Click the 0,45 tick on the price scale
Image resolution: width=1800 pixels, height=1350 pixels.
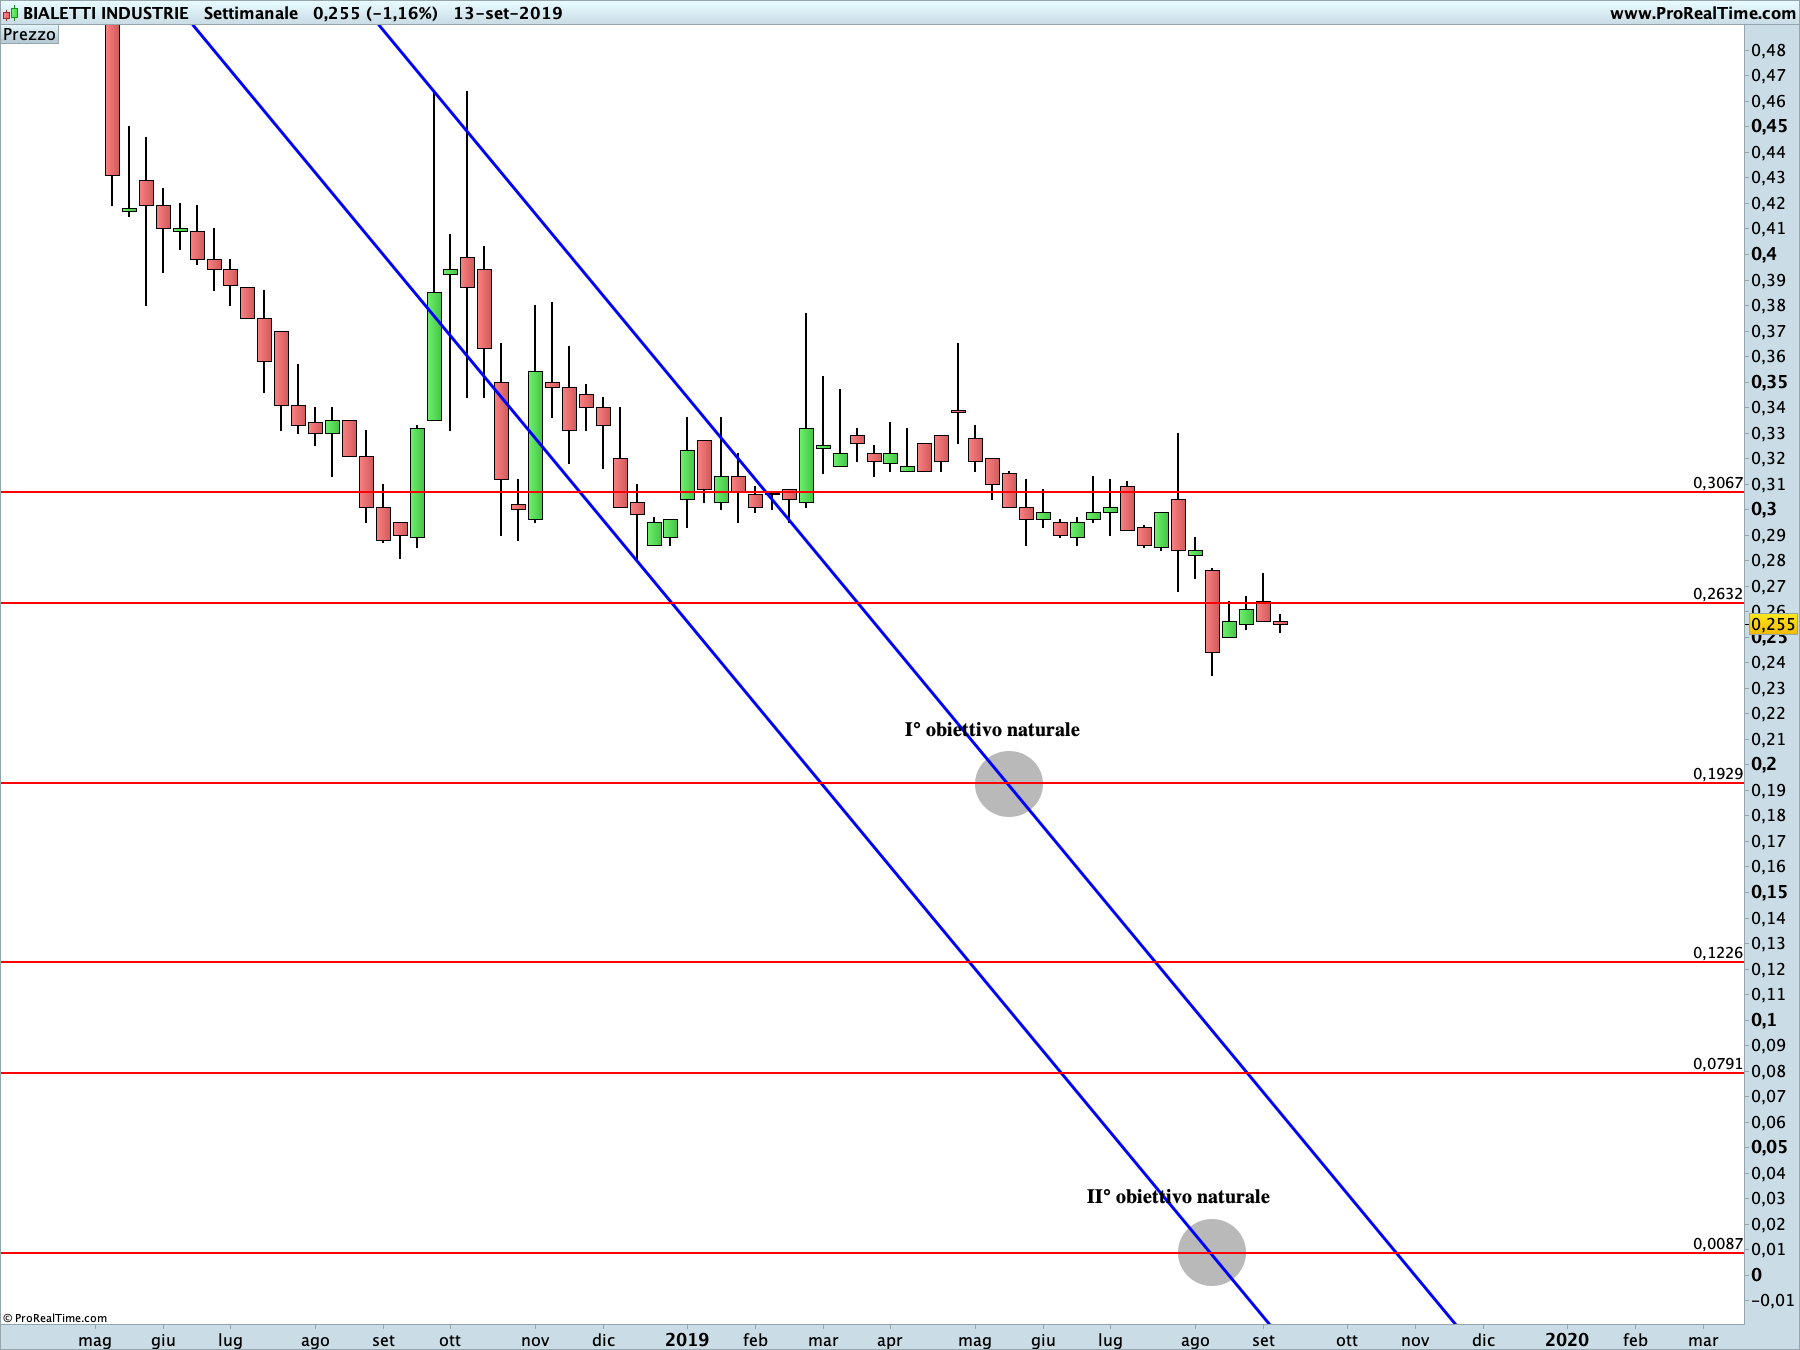[x=1769, y=126]
